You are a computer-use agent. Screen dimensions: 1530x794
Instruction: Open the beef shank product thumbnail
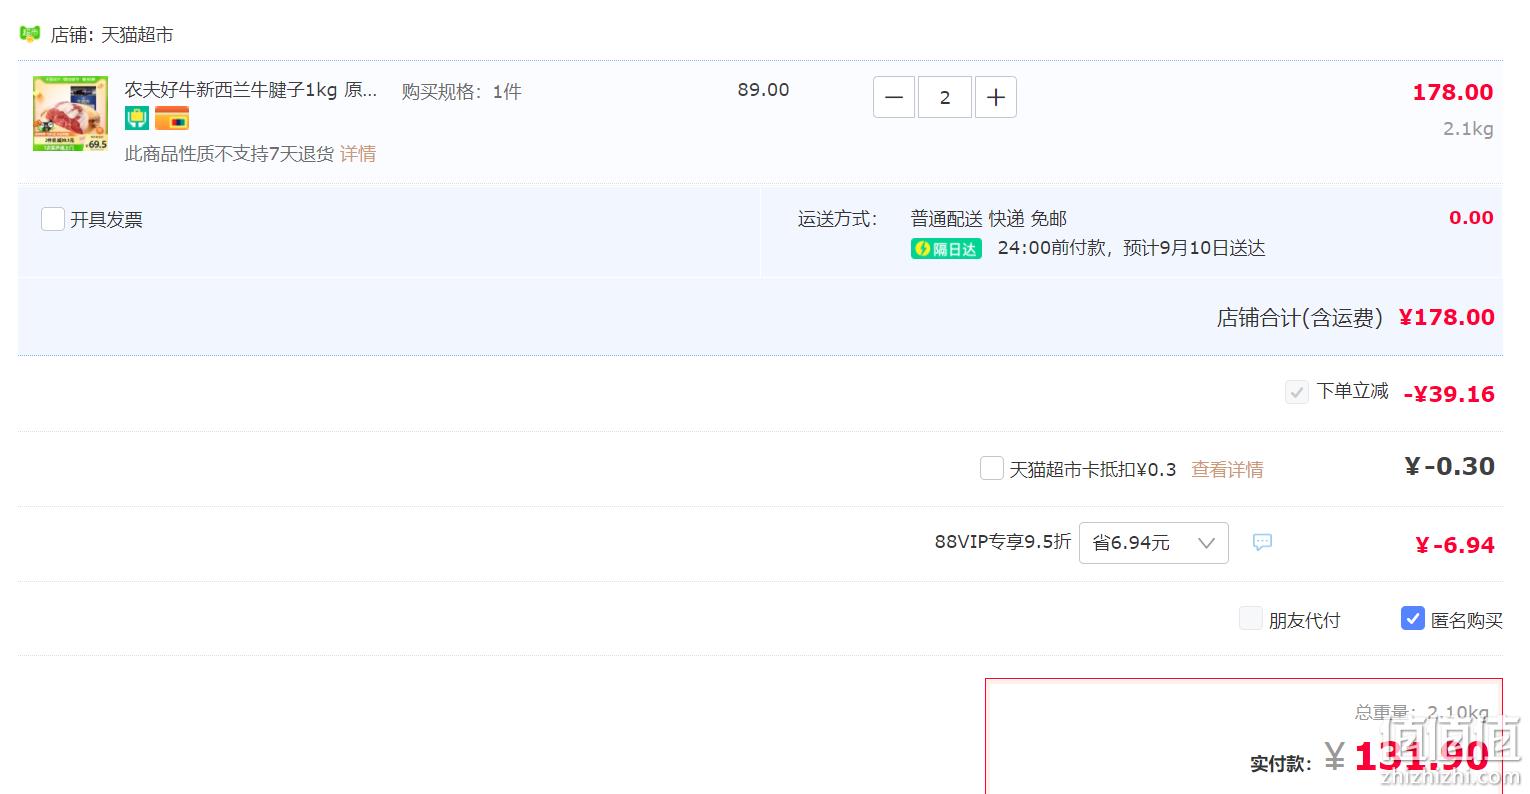coord(70,114)
